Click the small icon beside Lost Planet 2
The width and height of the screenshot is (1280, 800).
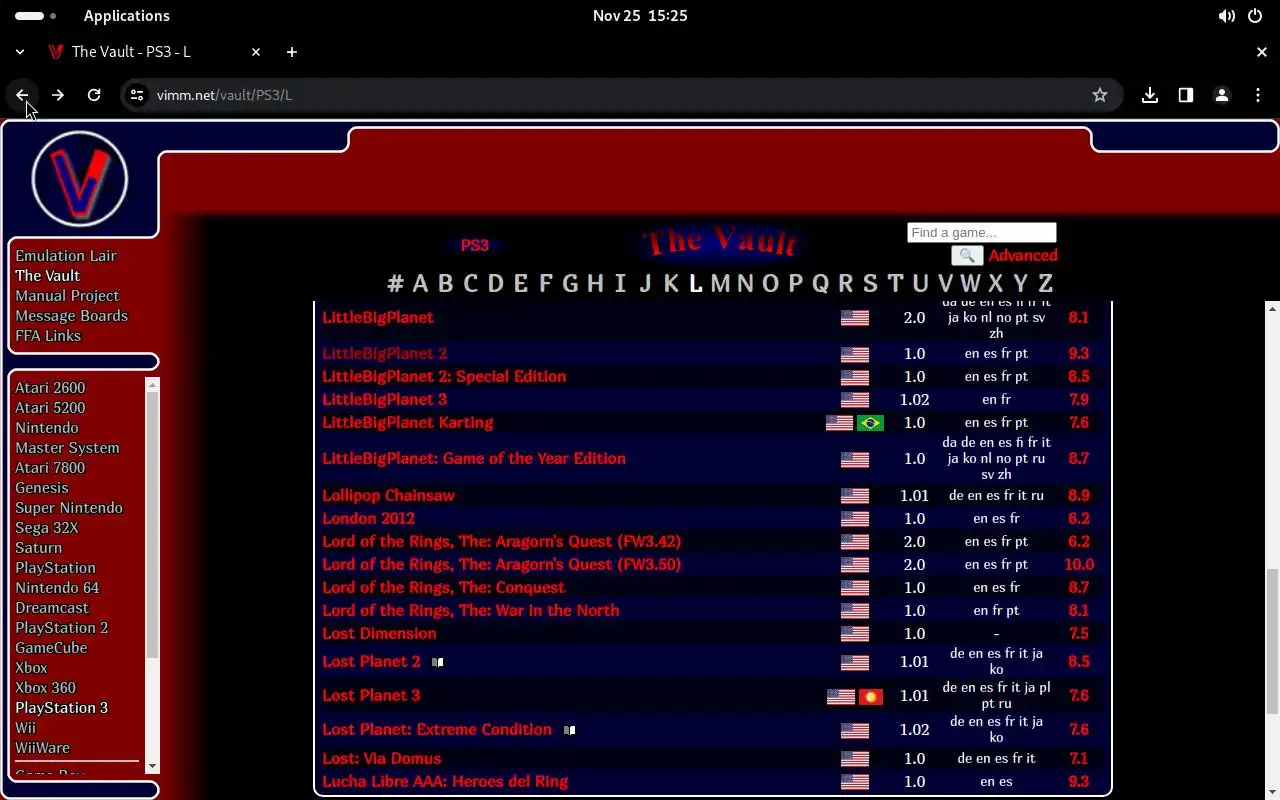437,662
